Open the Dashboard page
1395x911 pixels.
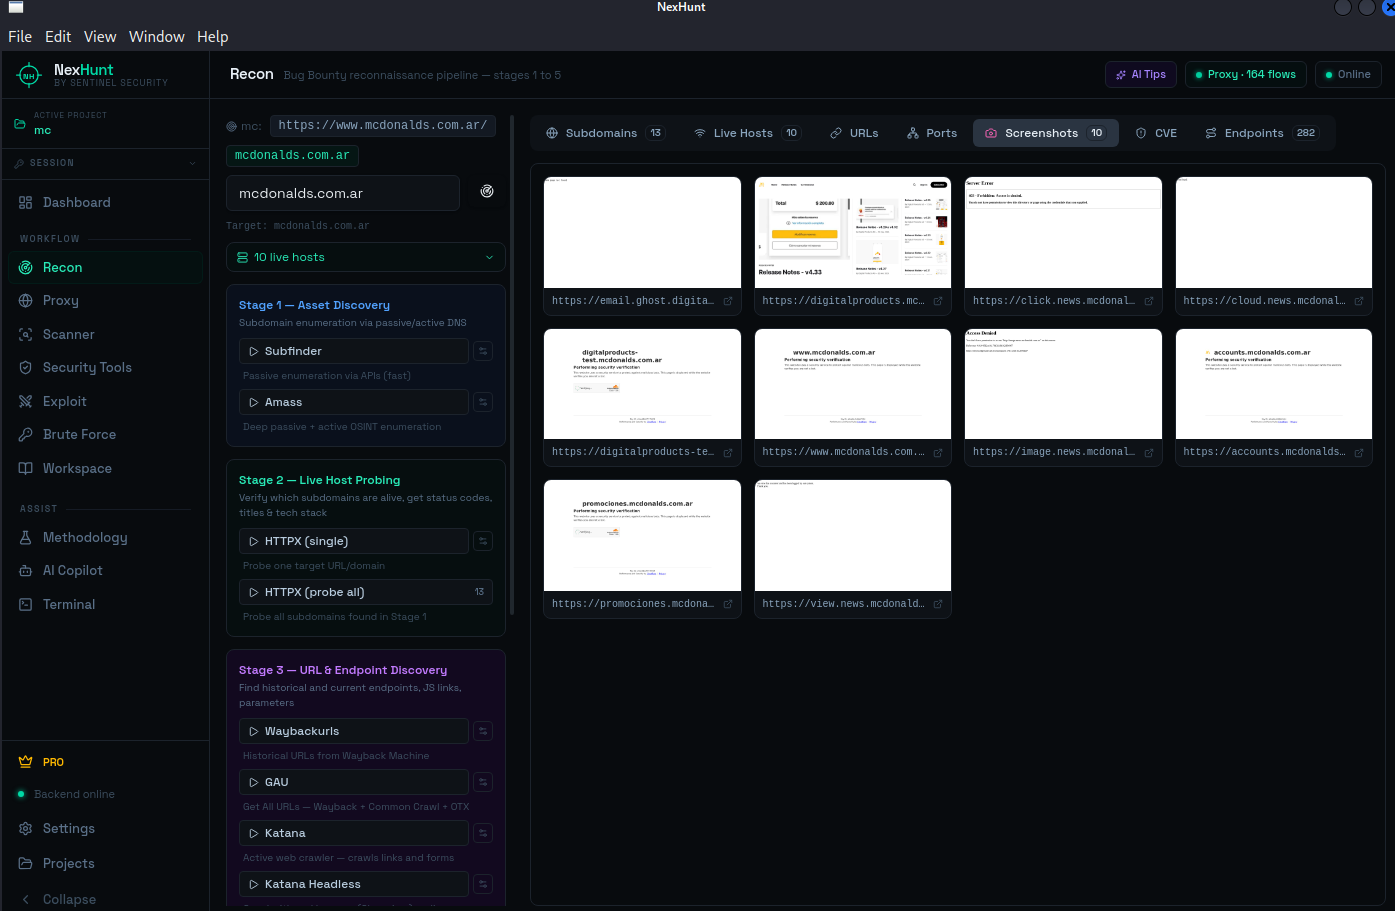pos(105,202)
